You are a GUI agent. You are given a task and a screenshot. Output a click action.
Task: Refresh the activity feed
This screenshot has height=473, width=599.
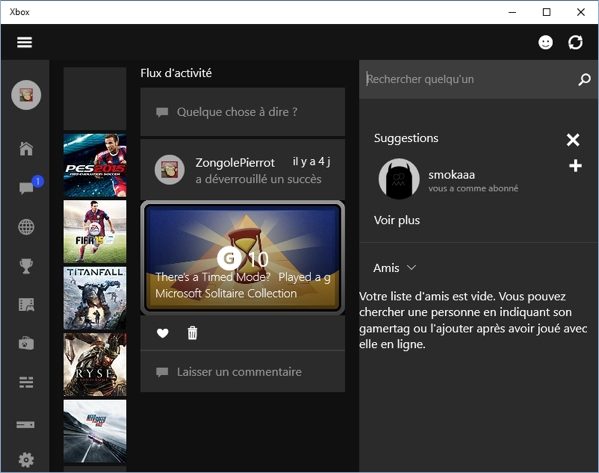point(575,42)
